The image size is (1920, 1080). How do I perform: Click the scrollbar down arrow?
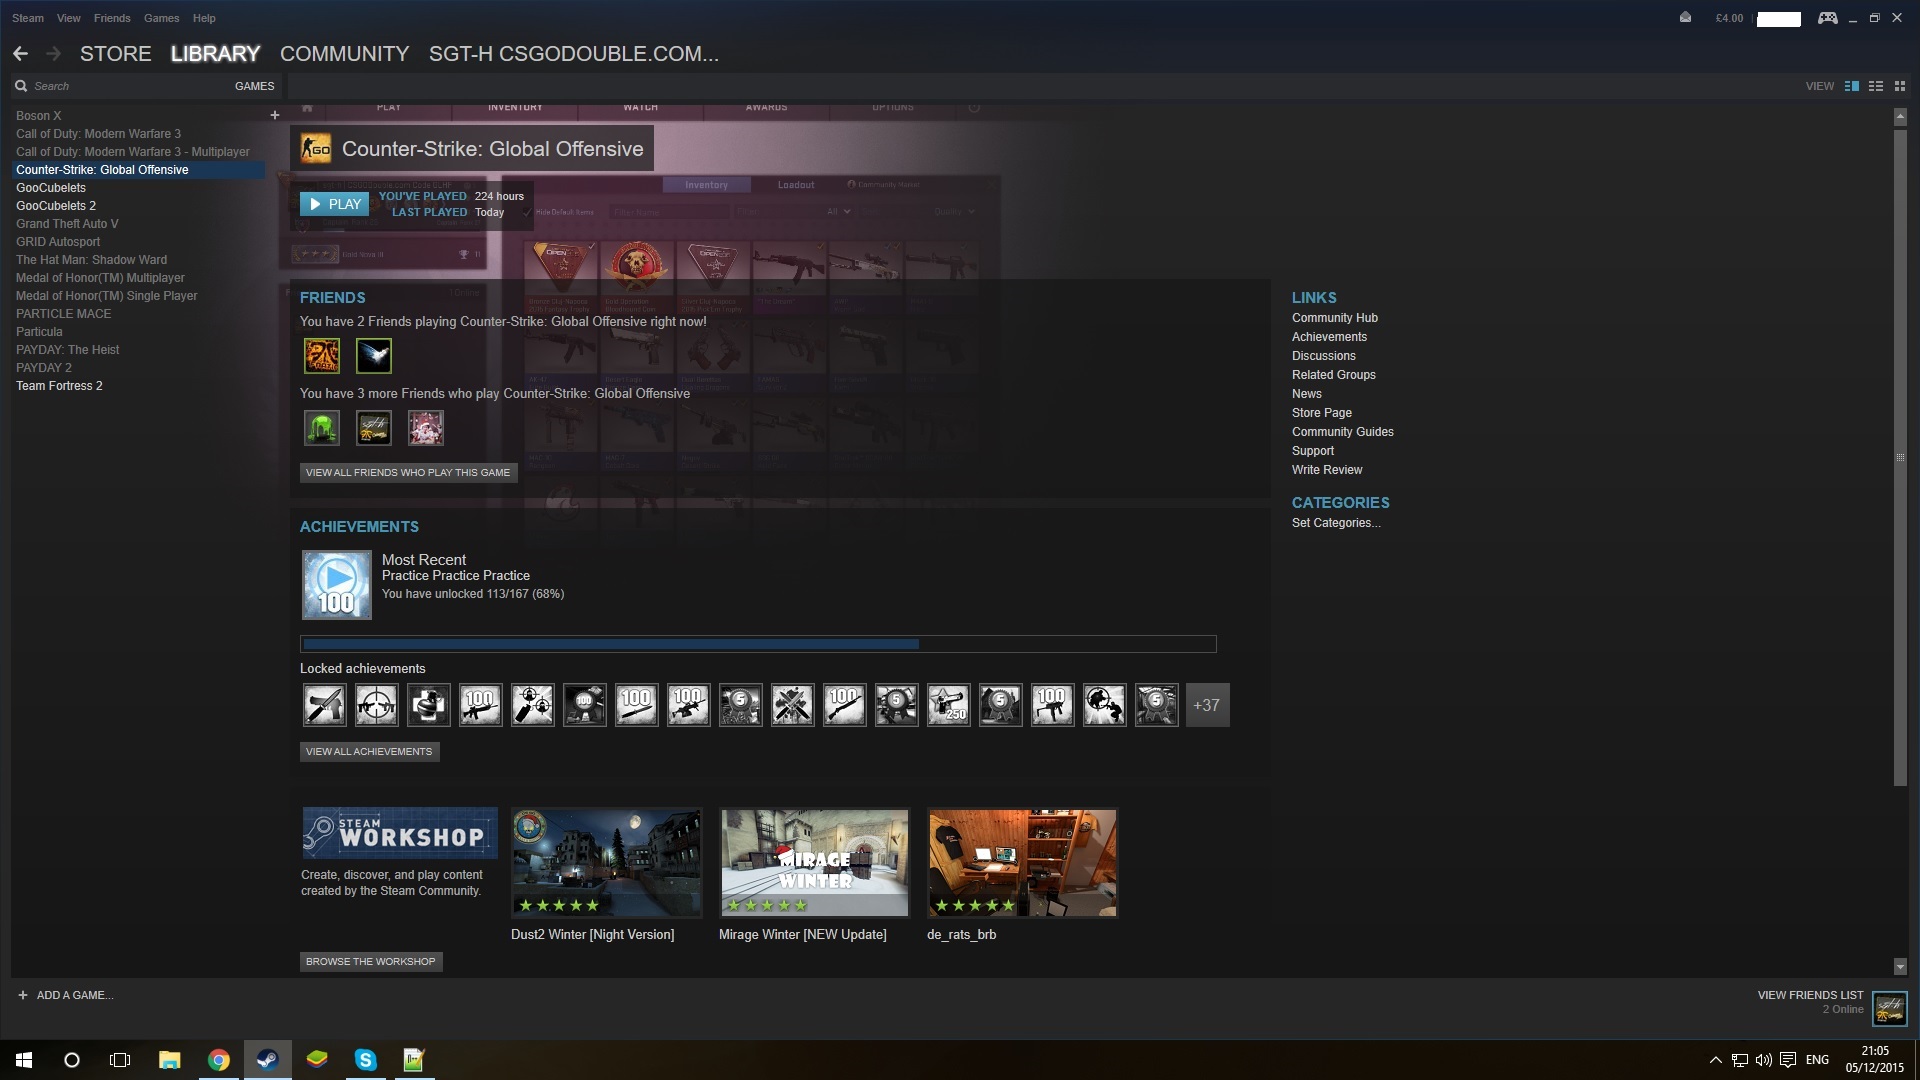tap(1900, 967)
